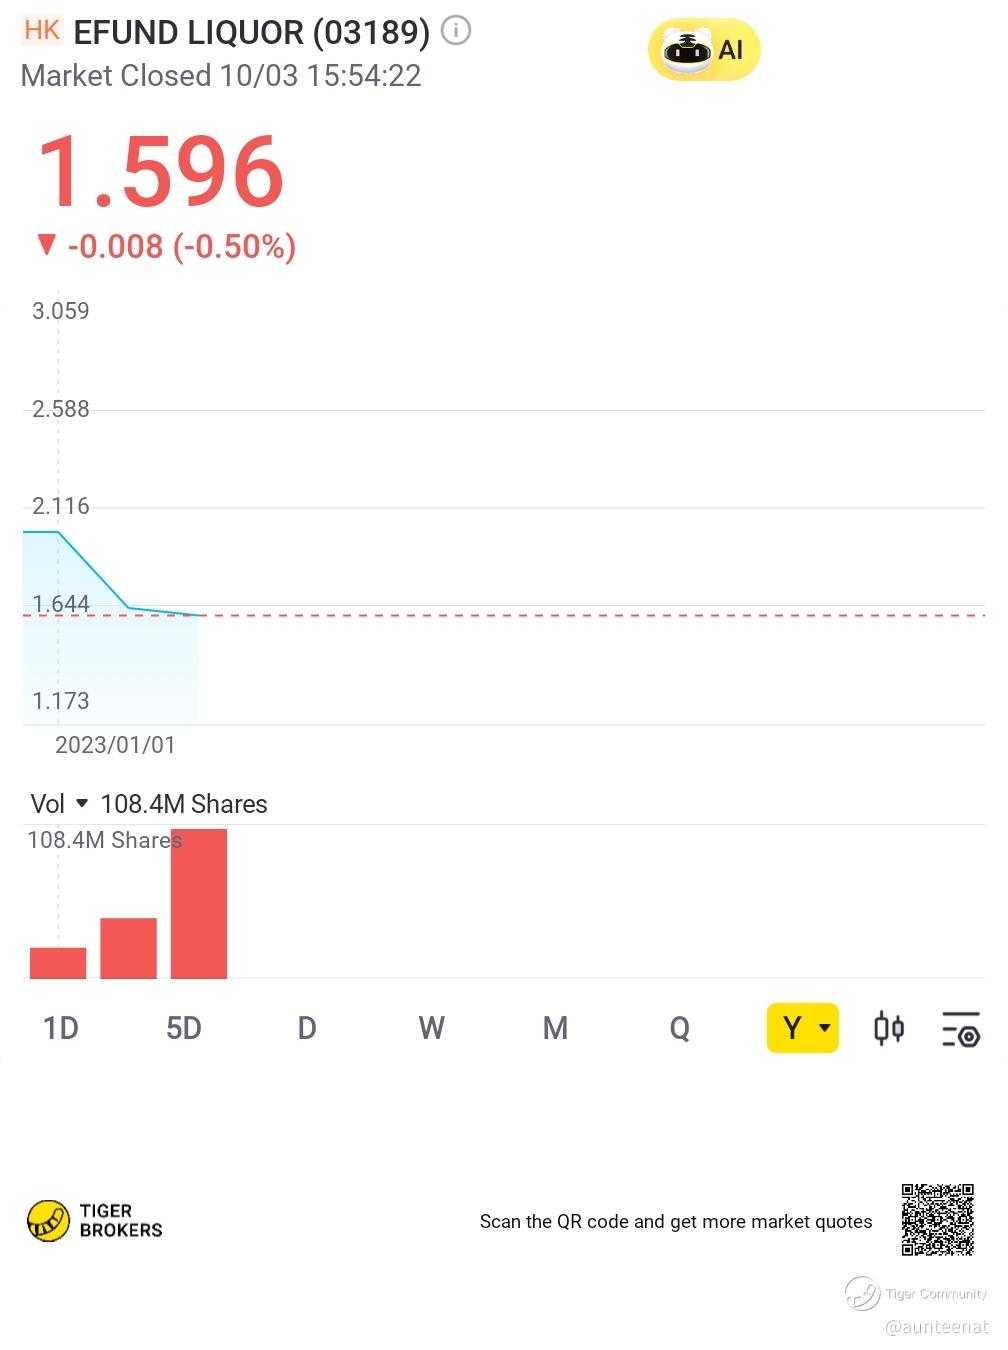Open the AI assistant tiger badge
This screenshot has height=1350, width=1008.
(x=704, y=49)
